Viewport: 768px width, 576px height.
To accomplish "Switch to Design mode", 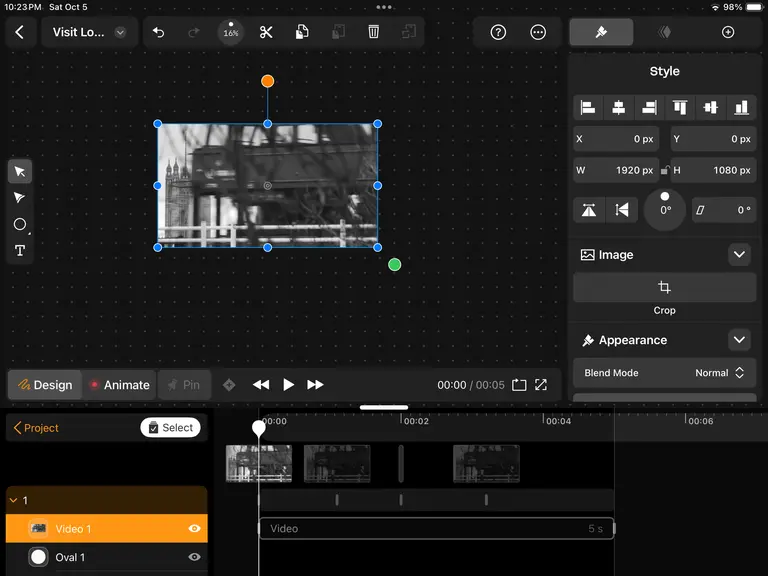I will [x=45, y=385].
